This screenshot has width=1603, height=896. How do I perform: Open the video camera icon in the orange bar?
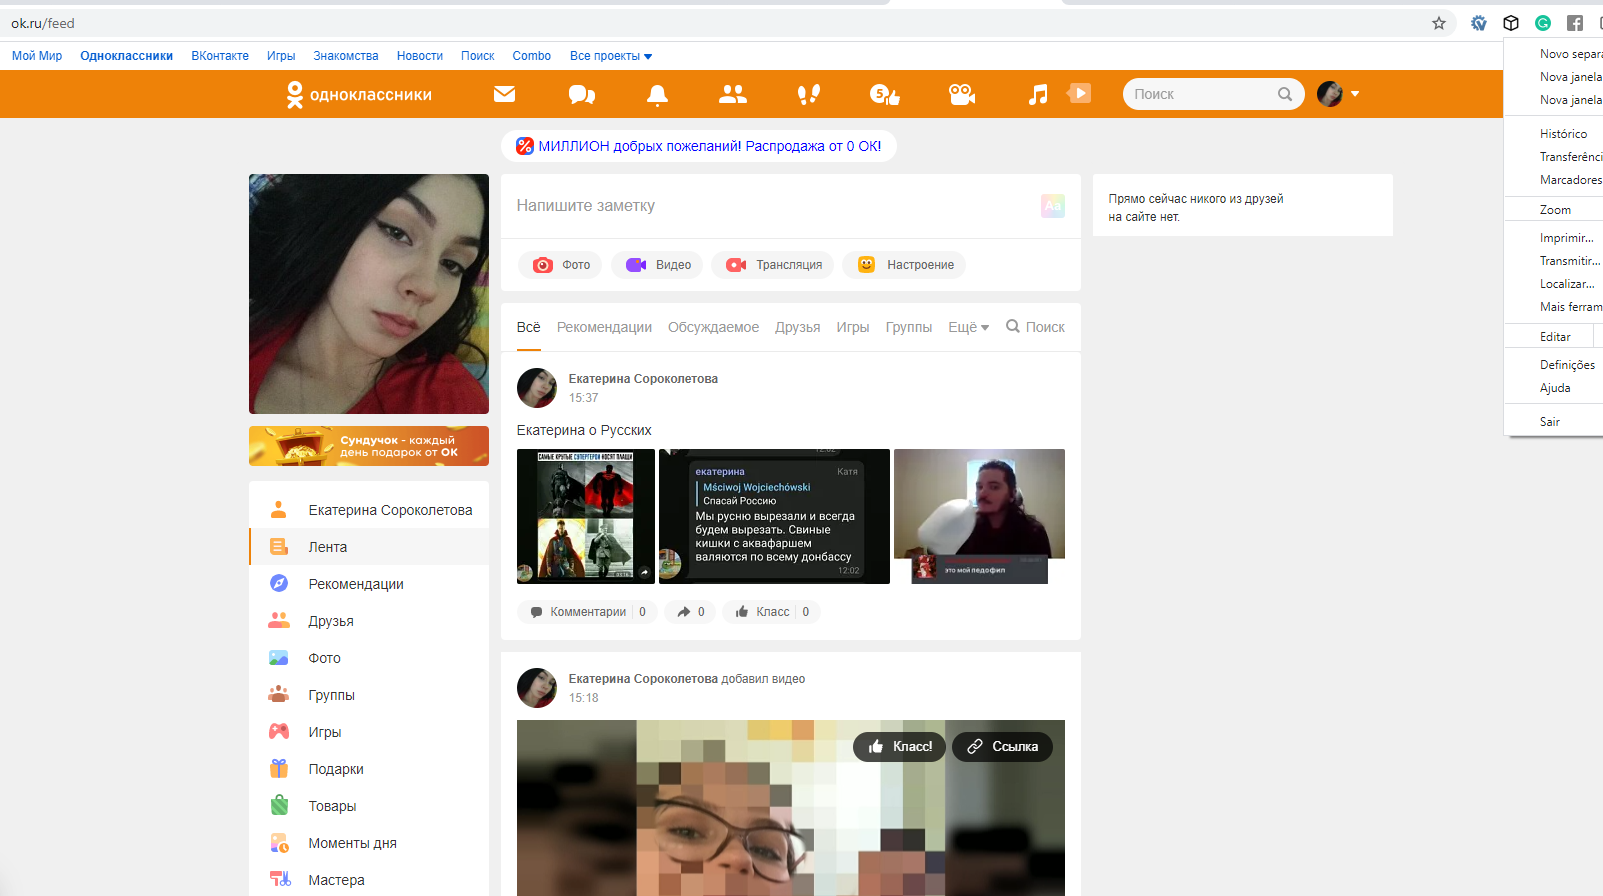coord(962,94)
